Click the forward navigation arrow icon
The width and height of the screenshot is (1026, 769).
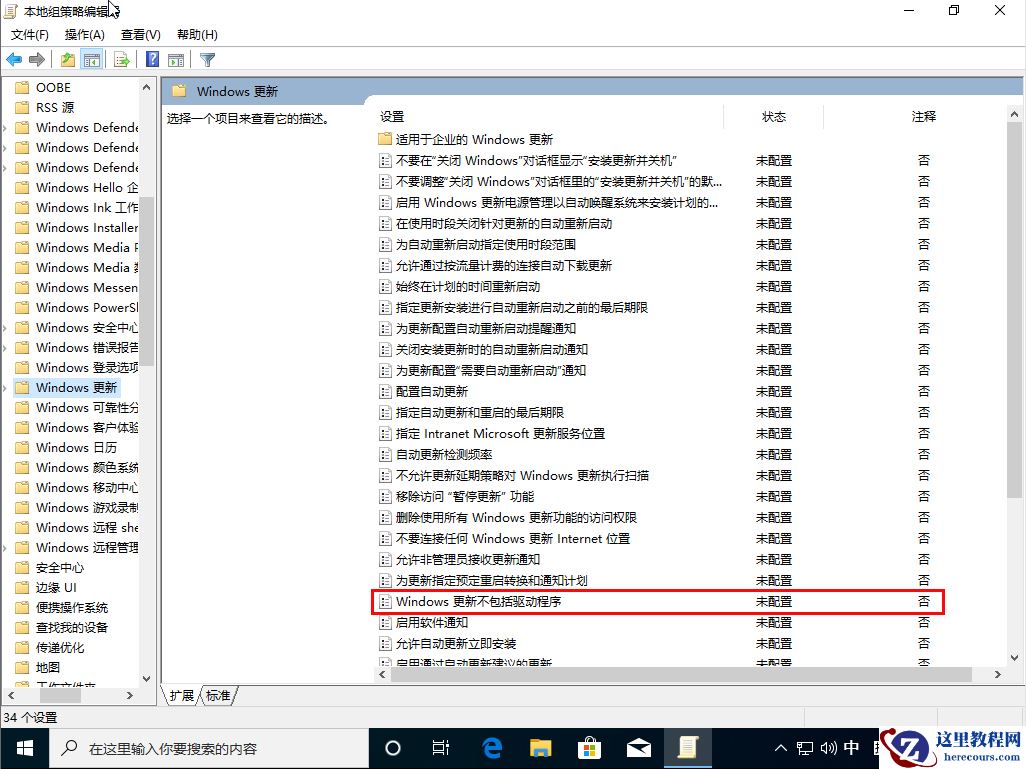point(36,59)
